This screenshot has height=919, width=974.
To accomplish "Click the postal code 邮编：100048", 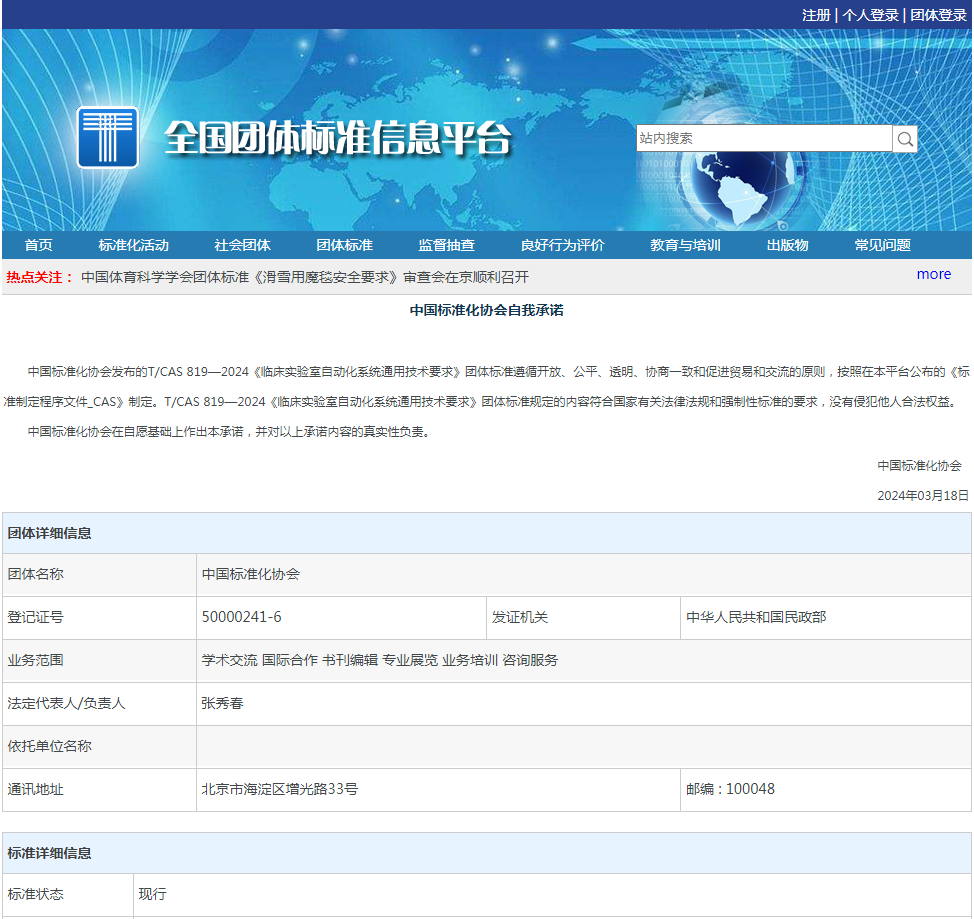I will tap(730, 789).
